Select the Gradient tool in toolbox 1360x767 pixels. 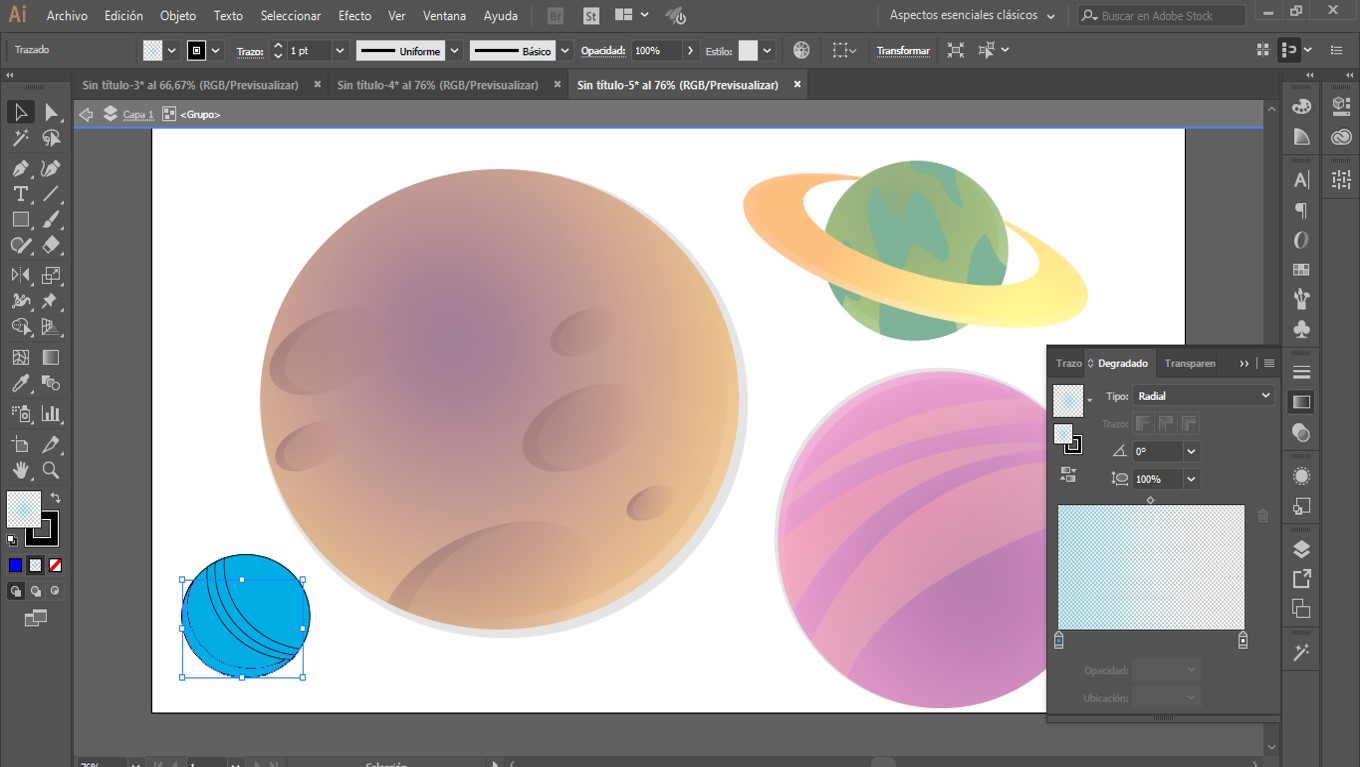51,357
